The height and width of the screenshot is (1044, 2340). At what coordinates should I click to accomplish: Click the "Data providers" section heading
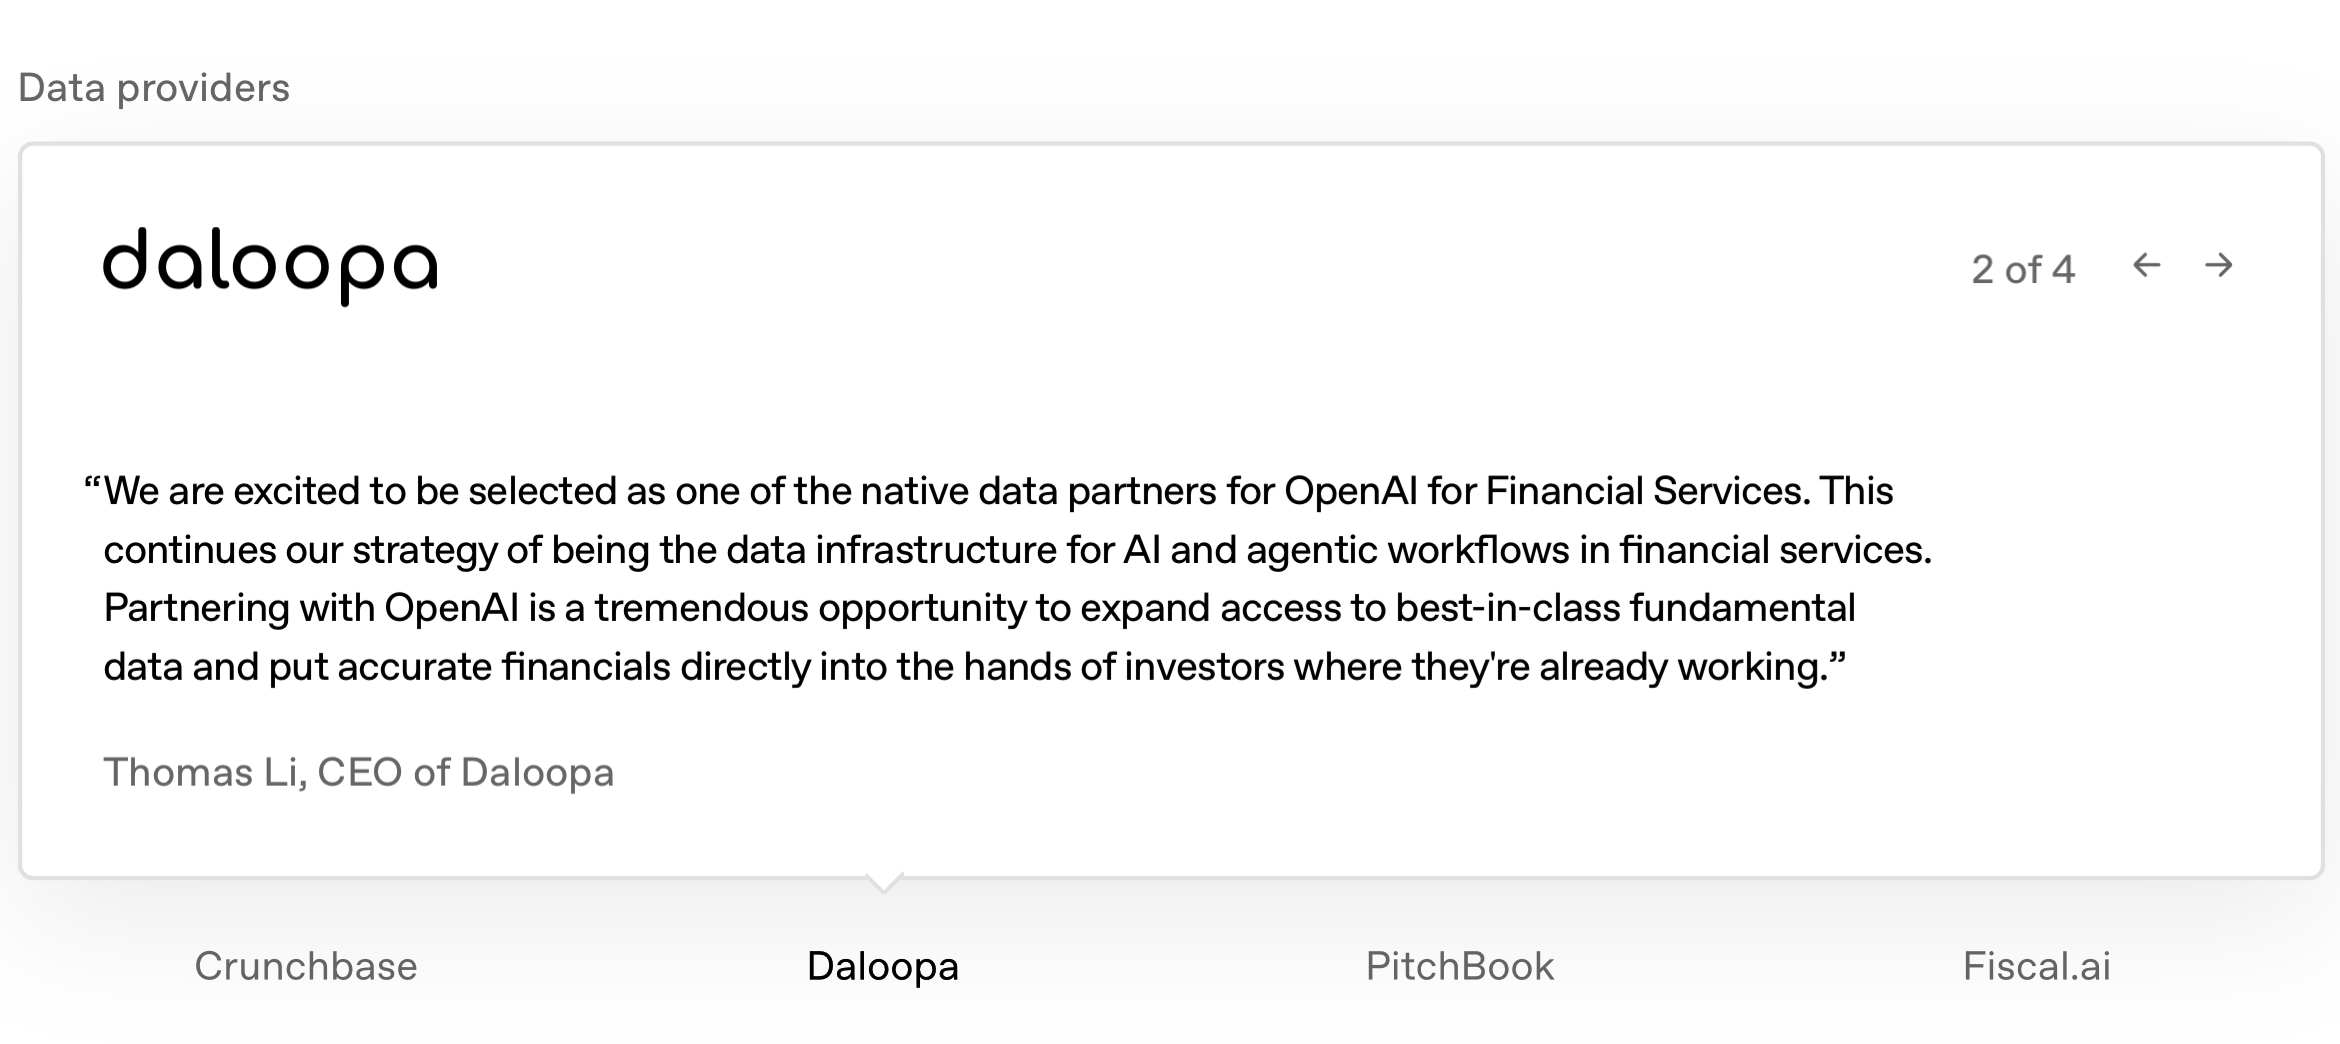154,88
